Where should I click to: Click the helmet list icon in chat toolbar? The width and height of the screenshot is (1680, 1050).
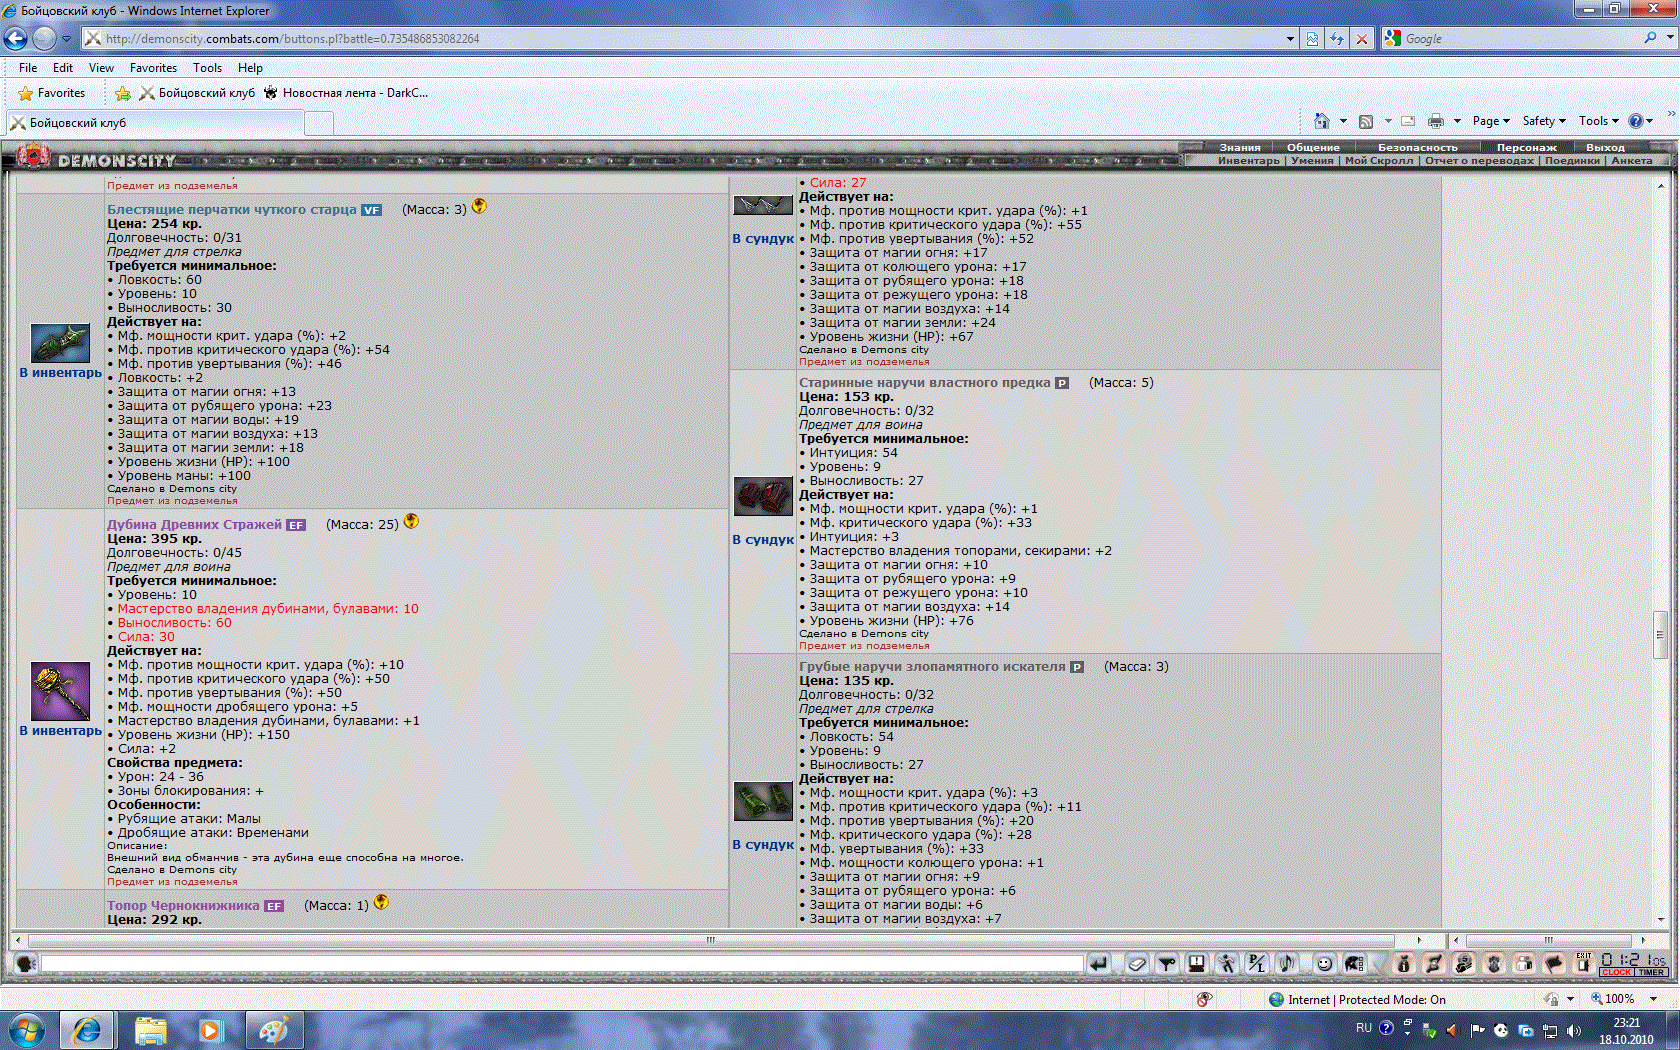(1354, 963)
